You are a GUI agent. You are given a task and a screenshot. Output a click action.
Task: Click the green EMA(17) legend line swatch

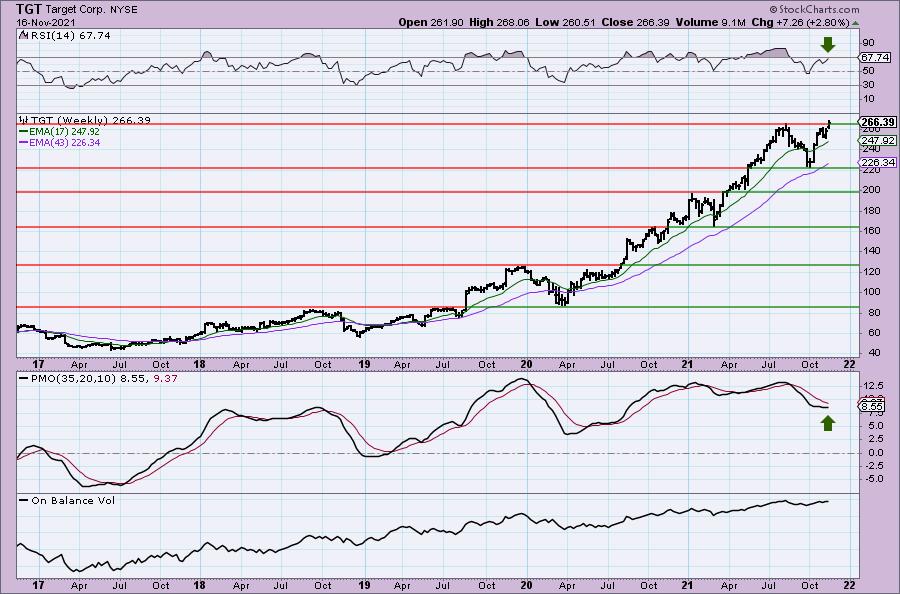23,131
